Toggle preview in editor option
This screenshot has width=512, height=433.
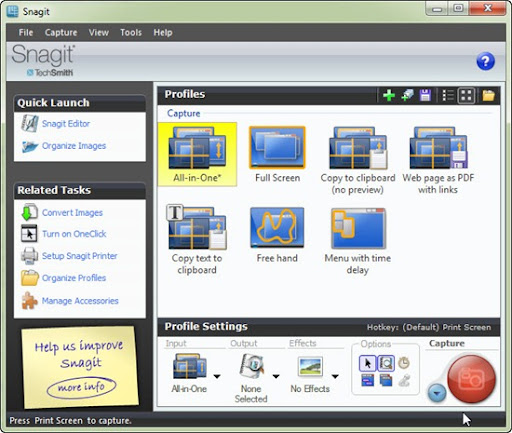coord(386,363)
